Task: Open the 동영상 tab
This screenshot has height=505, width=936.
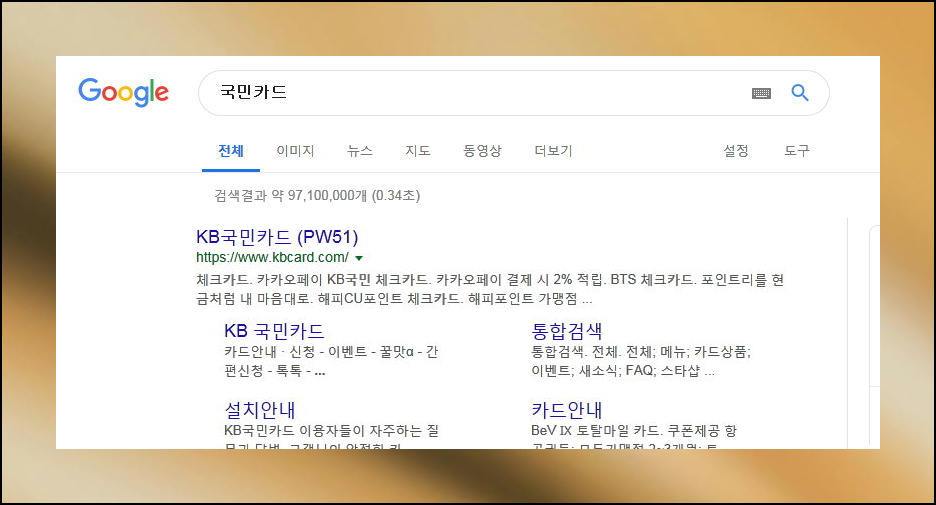Action: pyautogui.click(x=482, y=151)
